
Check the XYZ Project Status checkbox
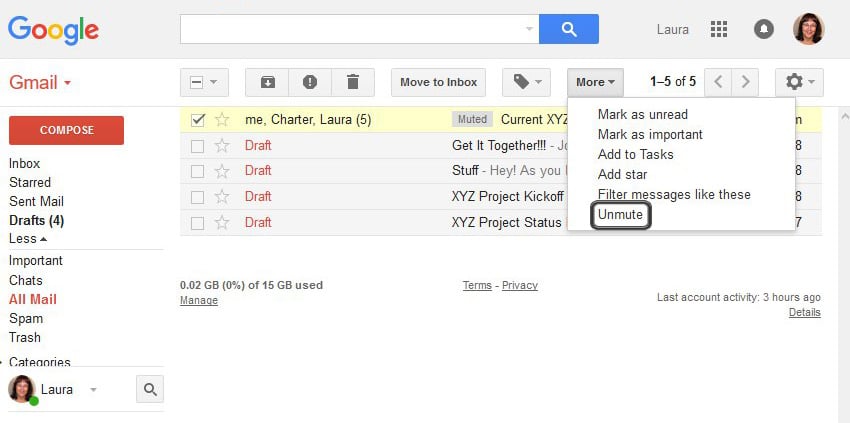coord(198,223)
